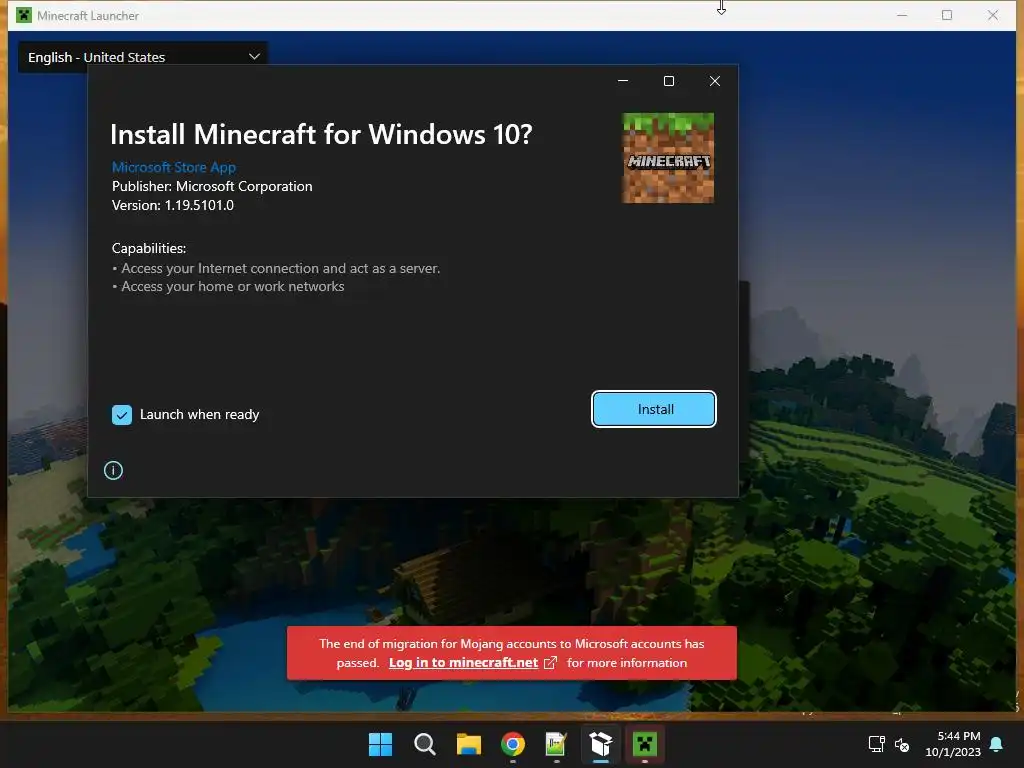1024x768 pixels.
Task: Click the Install Minecraft for Windows 10? heading
Action: (321, 135)
